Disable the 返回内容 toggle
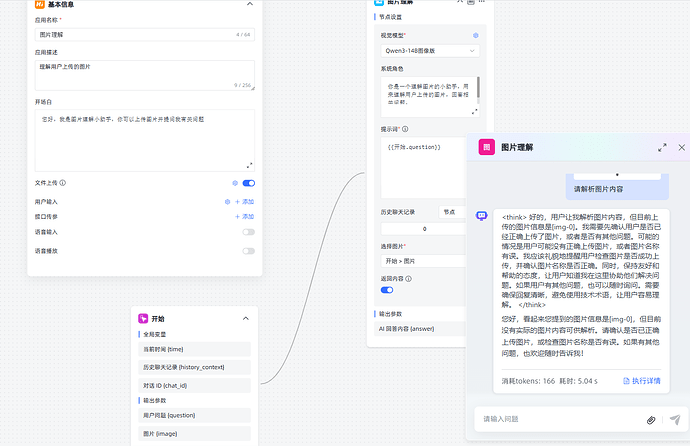 tap(387, 290)
